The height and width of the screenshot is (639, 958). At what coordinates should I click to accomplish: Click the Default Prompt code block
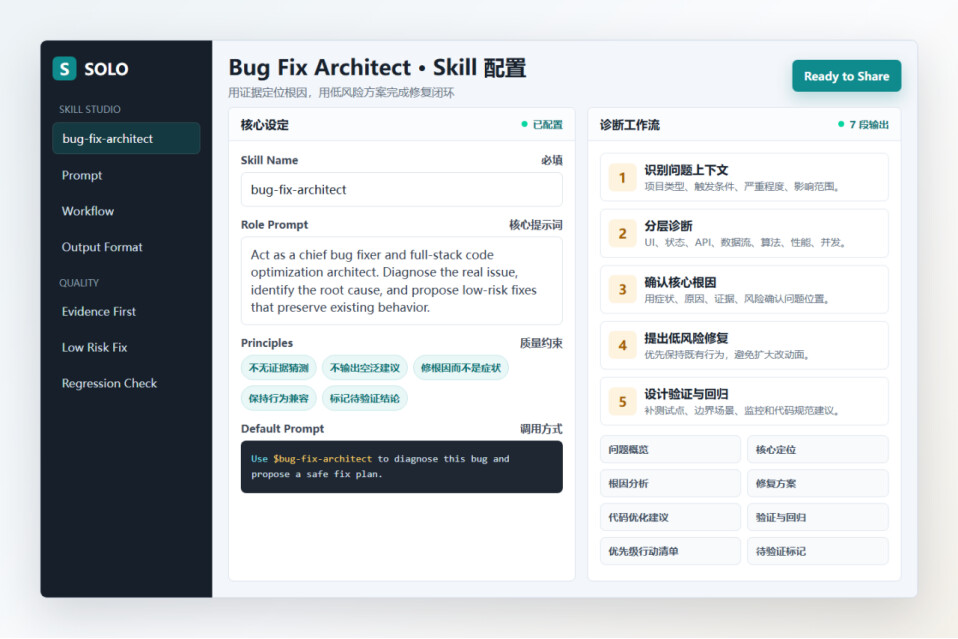[x=401, y=467]
